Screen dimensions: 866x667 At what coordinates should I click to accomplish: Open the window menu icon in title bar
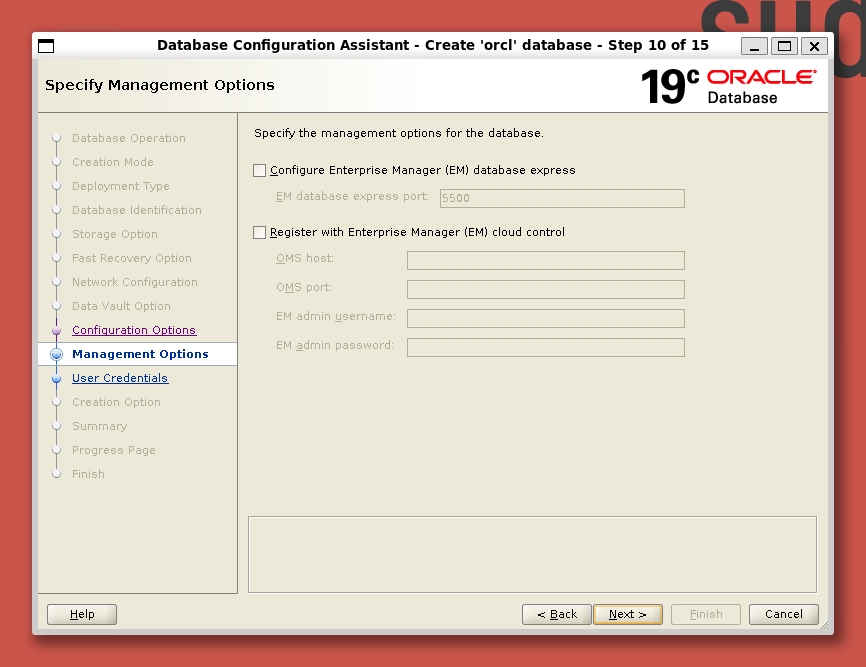coord(46,46)
